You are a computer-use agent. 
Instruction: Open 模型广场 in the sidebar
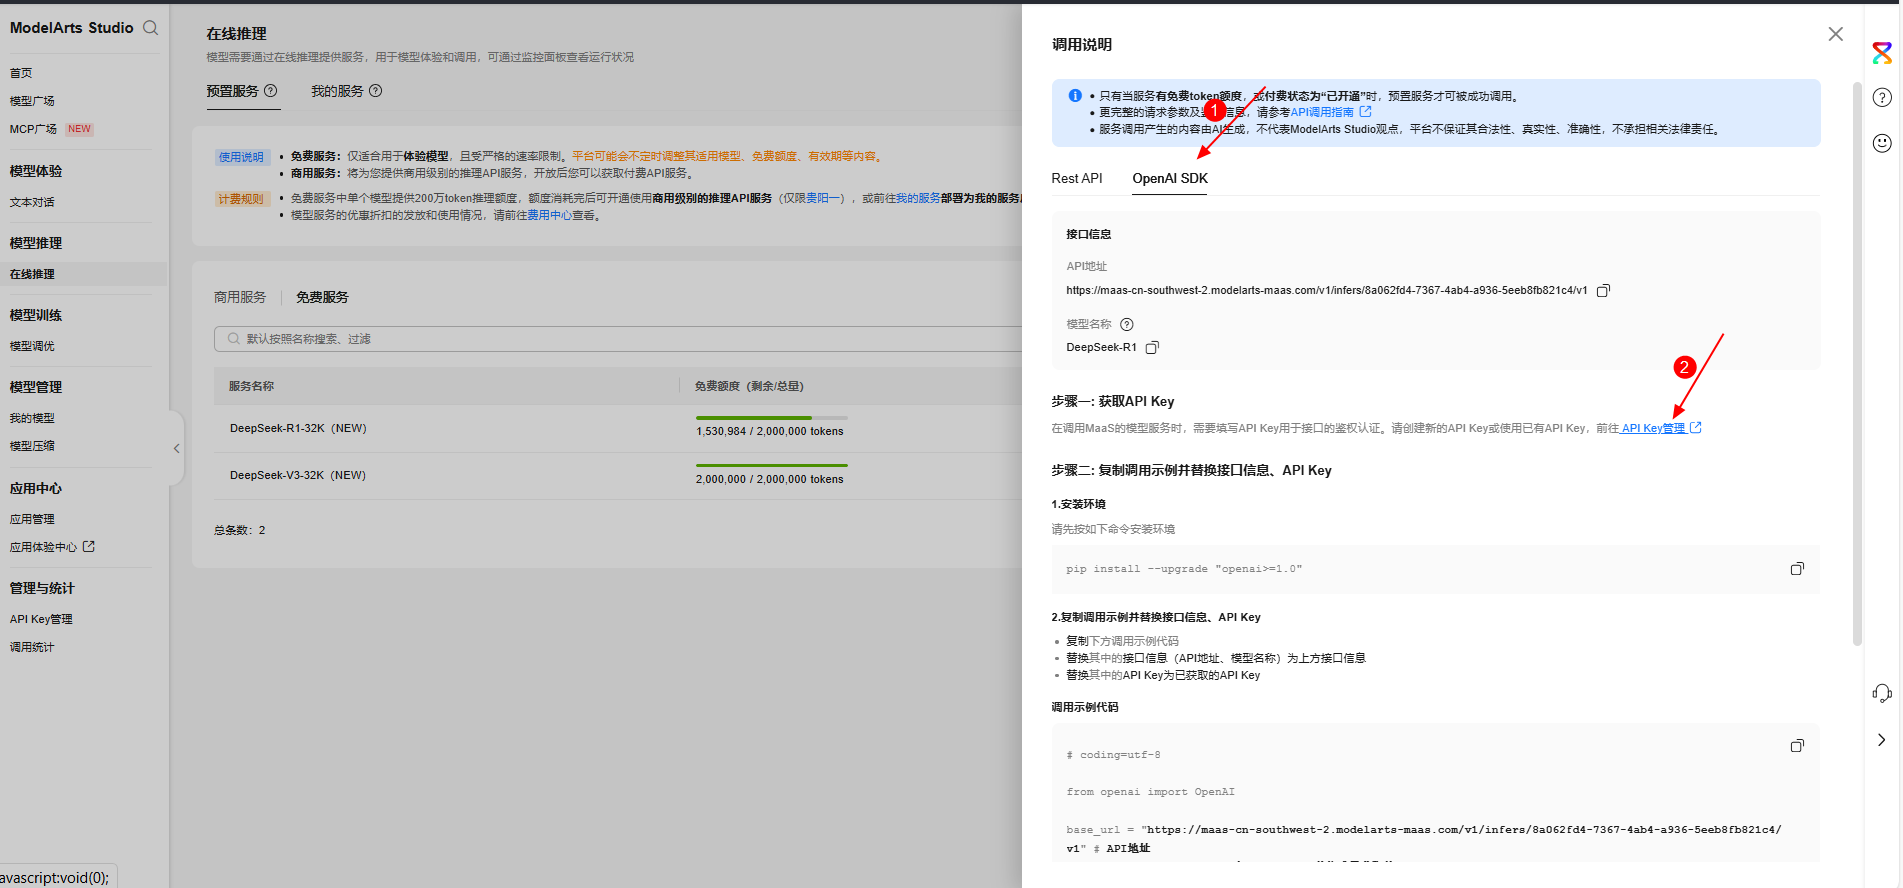[32, 101]
